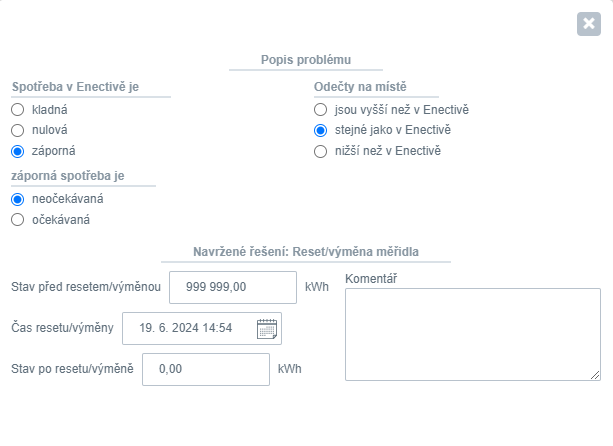Click the 'záporná spotřeba je' label
This screenshot has height=446, width=613.
coord(68,176)
